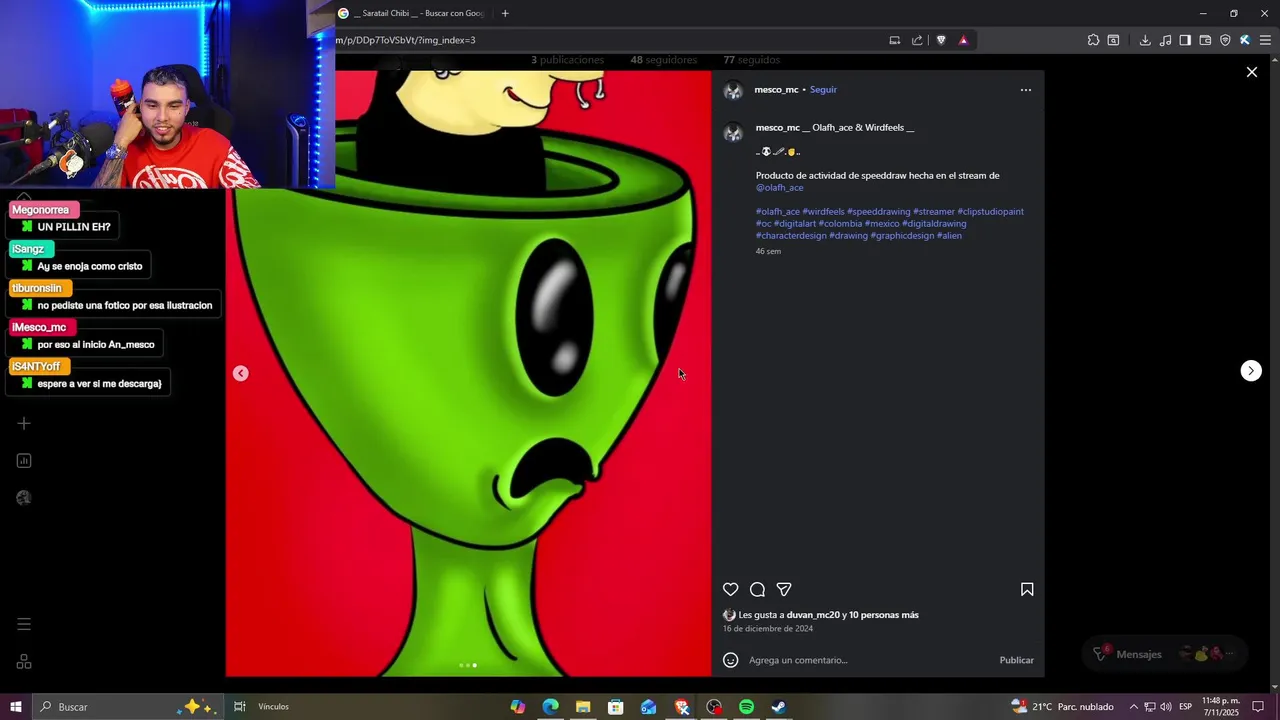Open the Windows notification center
This screenshot has width=1280, height=720.
click(x=1259, y=707)
